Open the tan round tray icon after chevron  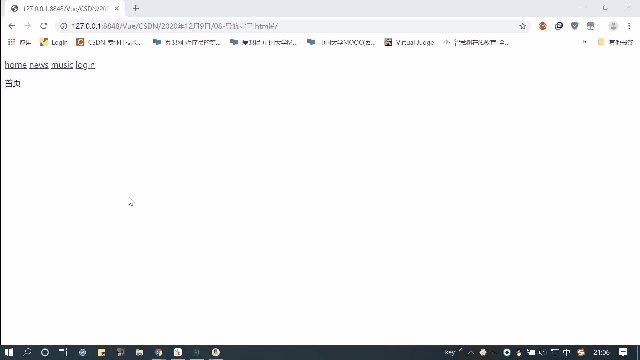pos(483,352)
